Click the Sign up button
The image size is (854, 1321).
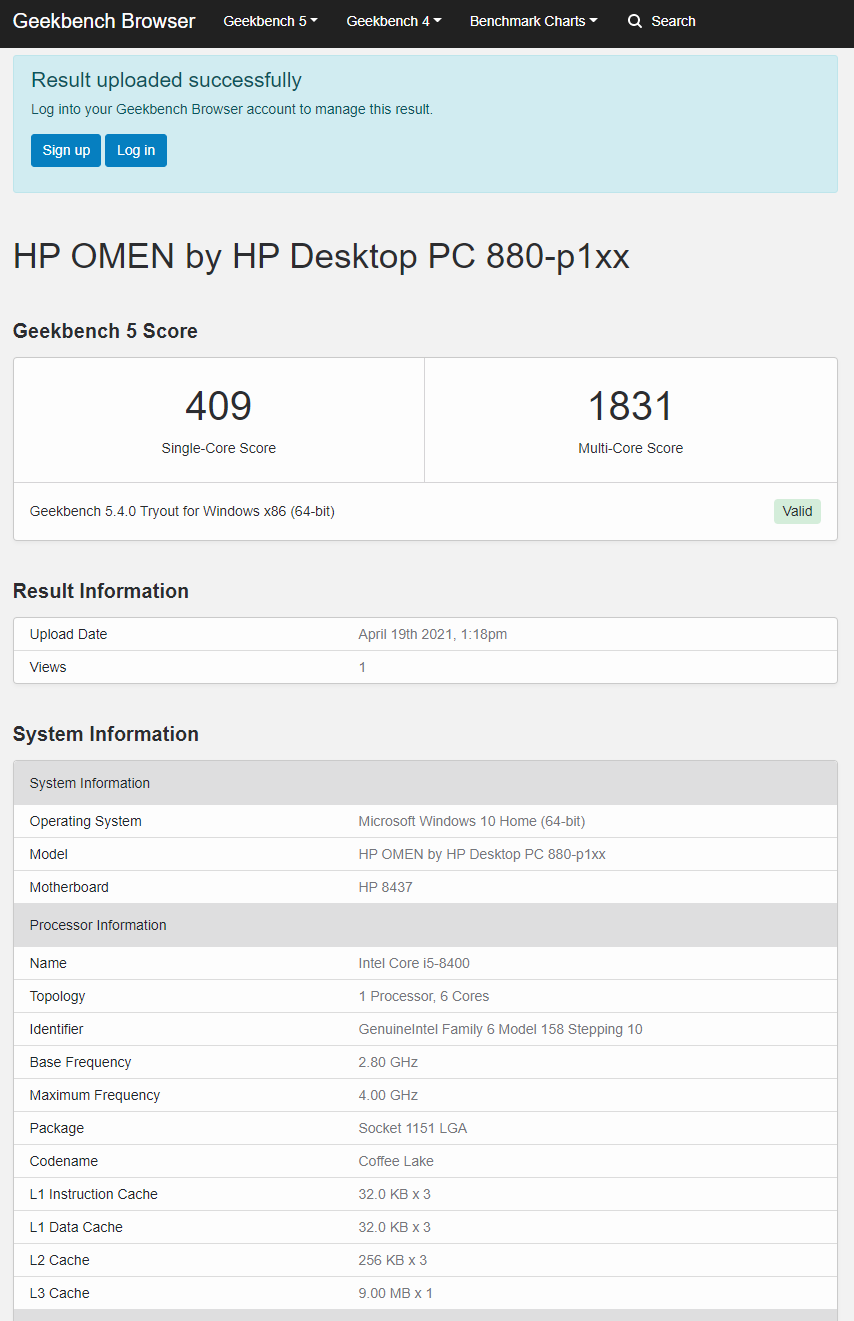66,150
